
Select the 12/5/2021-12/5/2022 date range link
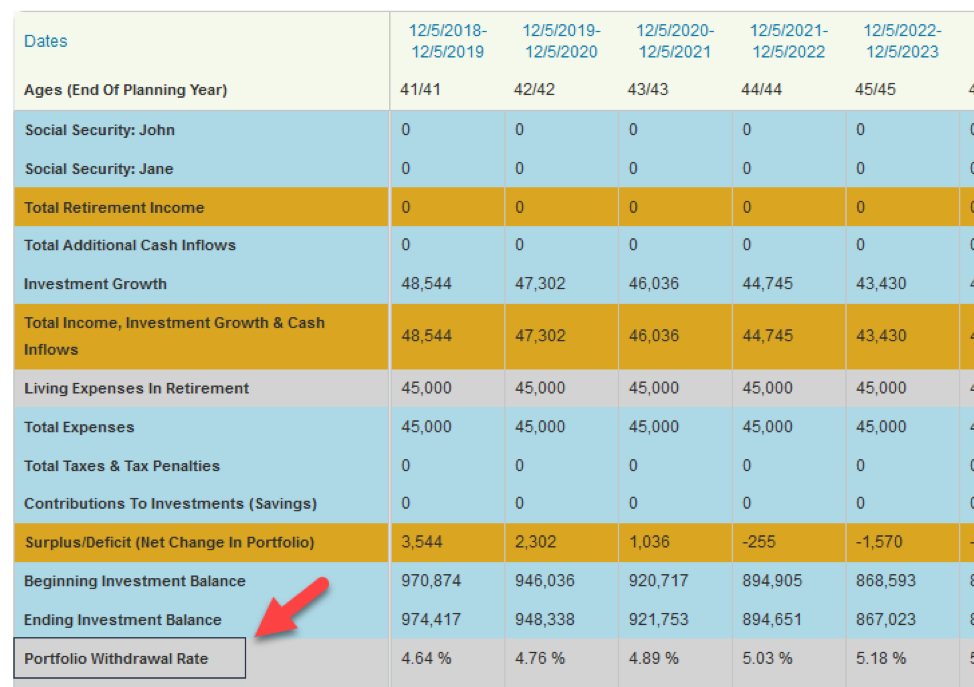(789, 41)
